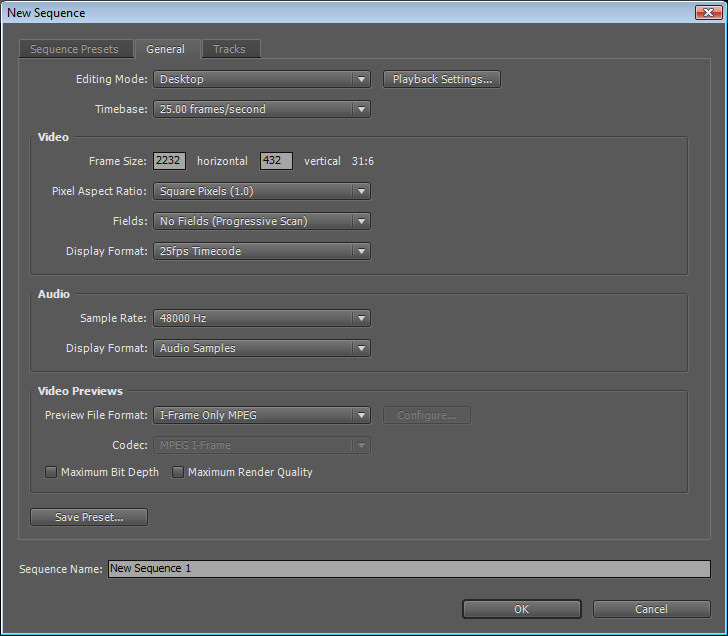
Task: Click the Save Preset button
Action: tap(89, 517)
